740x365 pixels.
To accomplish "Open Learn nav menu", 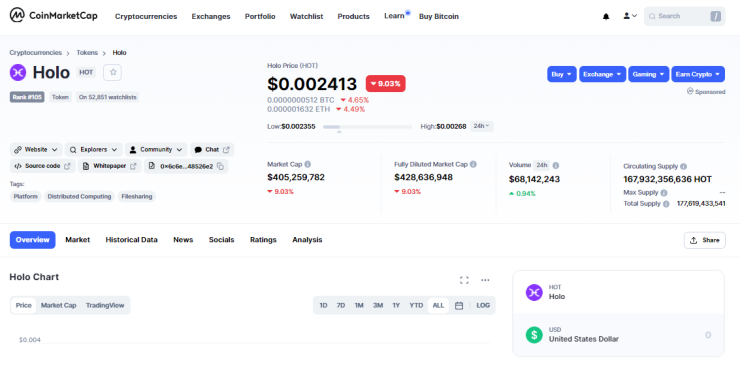I will [x=394, y=16].
